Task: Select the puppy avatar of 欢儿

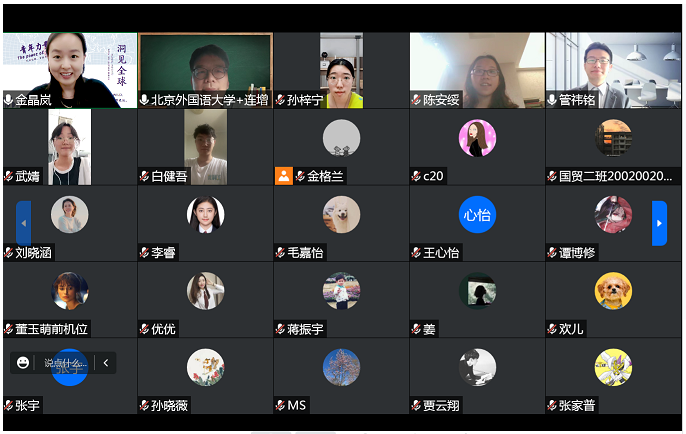Action: tap(613, 290)
